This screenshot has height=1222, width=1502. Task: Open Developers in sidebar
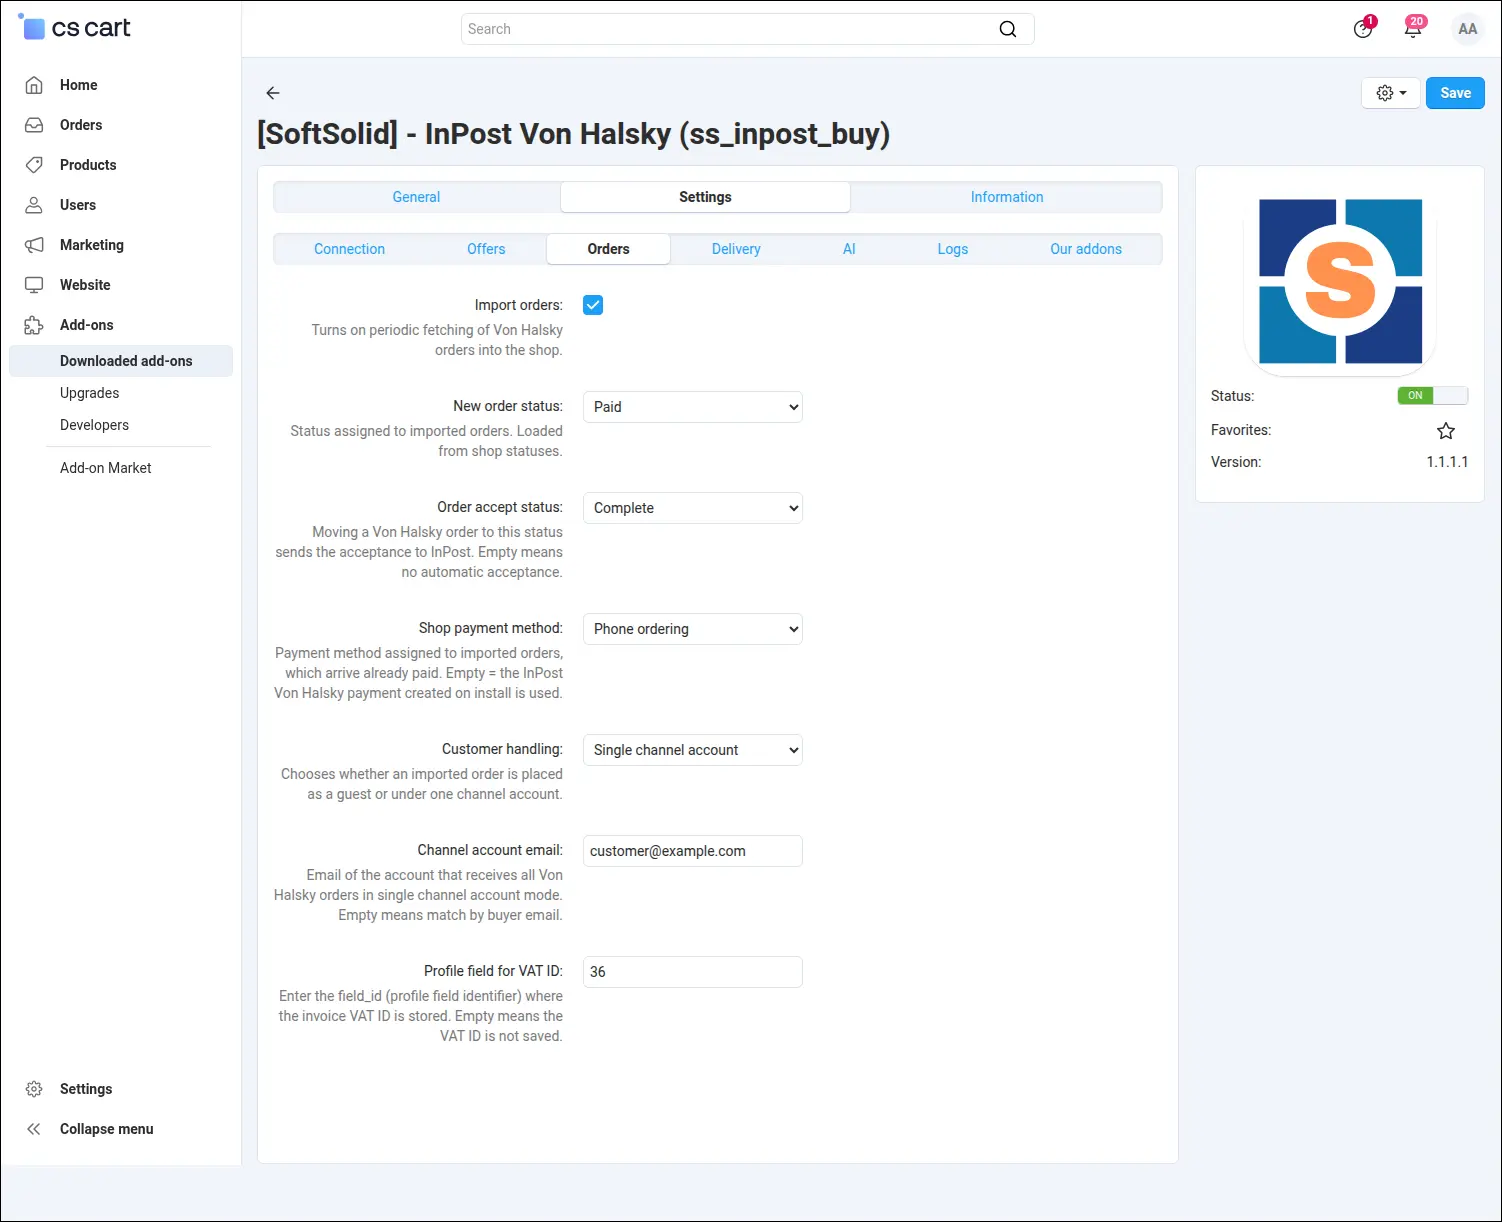point(94,425)
